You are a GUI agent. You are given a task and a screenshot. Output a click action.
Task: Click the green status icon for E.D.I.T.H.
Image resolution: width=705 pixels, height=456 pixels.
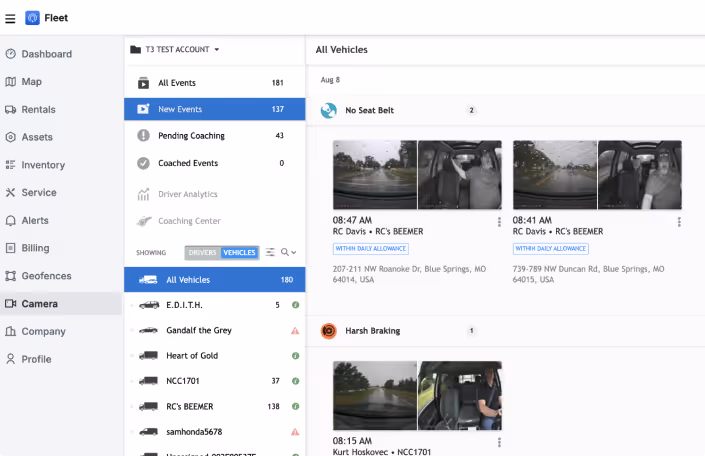tap(295, 305)
